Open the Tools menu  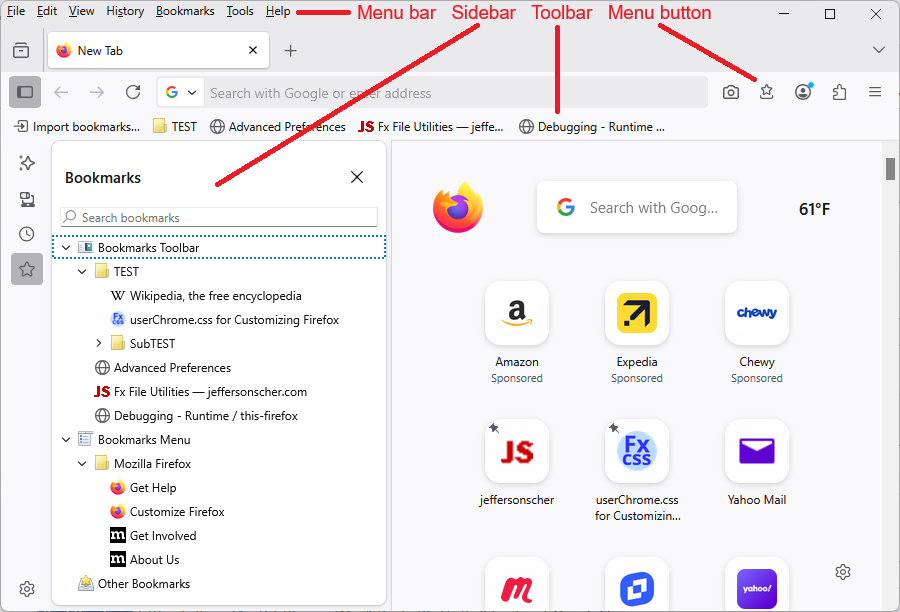pos(239,11)
